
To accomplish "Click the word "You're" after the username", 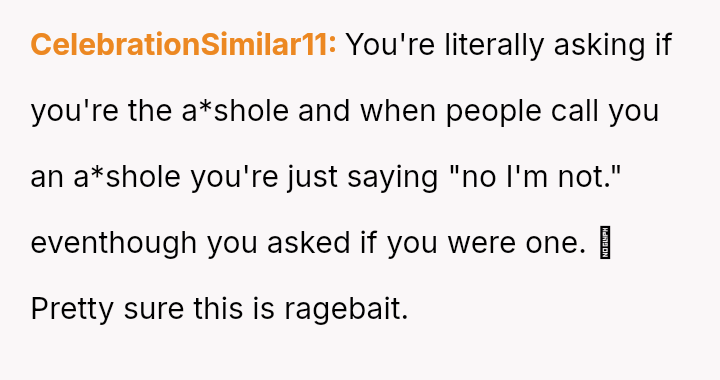I will 390,45.
